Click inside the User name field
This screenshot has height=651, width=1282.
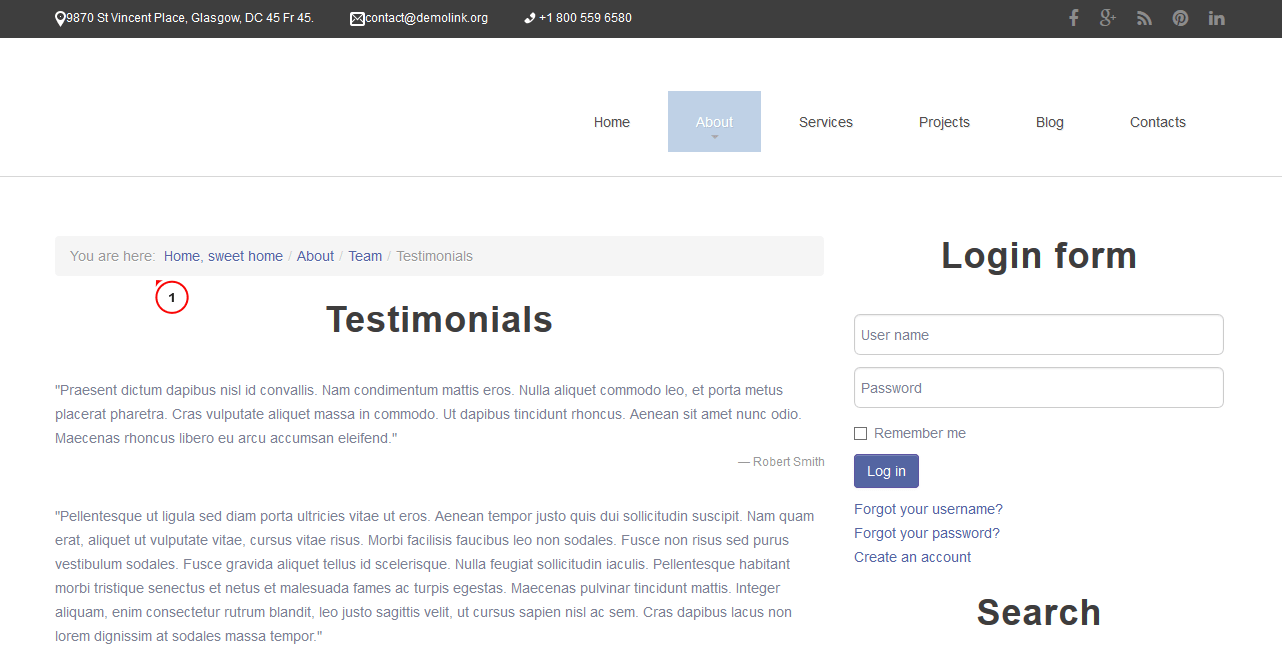(x=1038, y=334)
